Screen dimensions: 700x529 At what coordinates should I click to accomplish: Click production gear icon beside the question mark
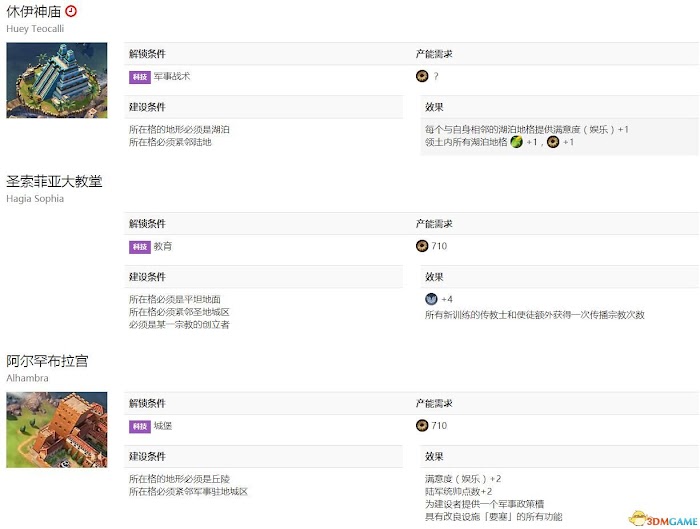click(x=422, y=76)
